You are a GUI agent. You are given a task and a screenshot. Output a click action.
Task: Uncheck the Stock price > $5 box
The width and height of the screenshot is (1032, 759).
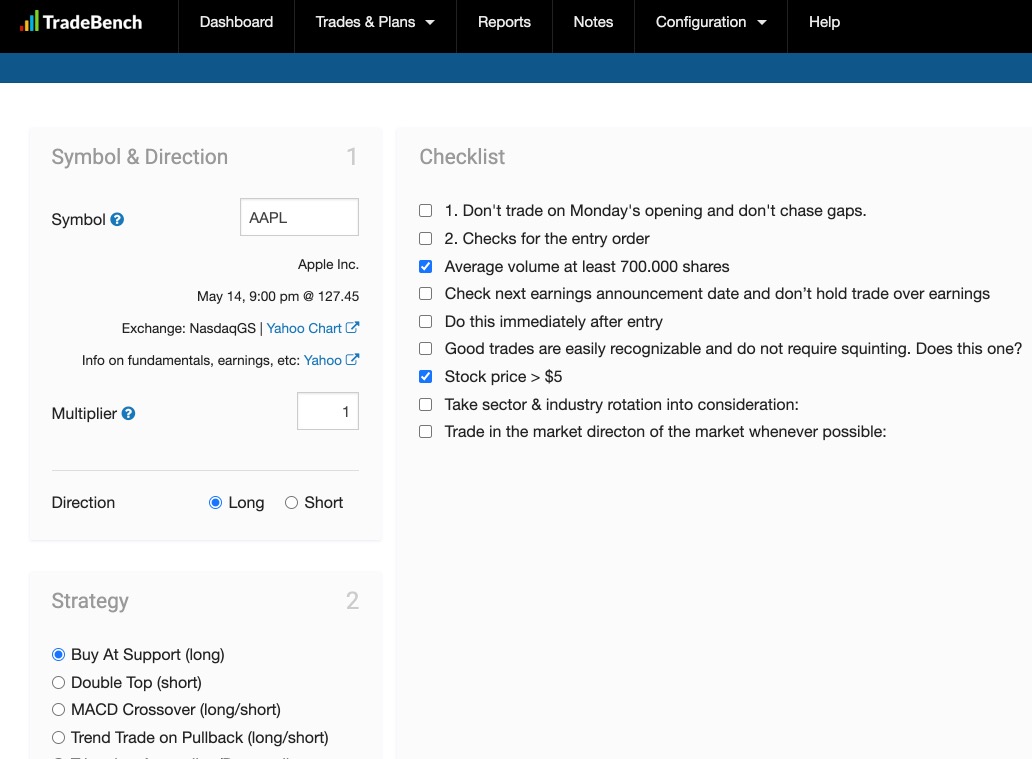coord(426,377)
